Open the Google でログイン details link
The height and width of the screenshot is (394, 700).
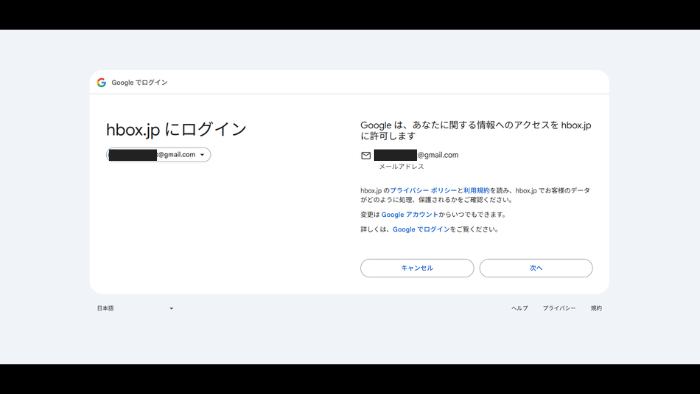(421, 229)
